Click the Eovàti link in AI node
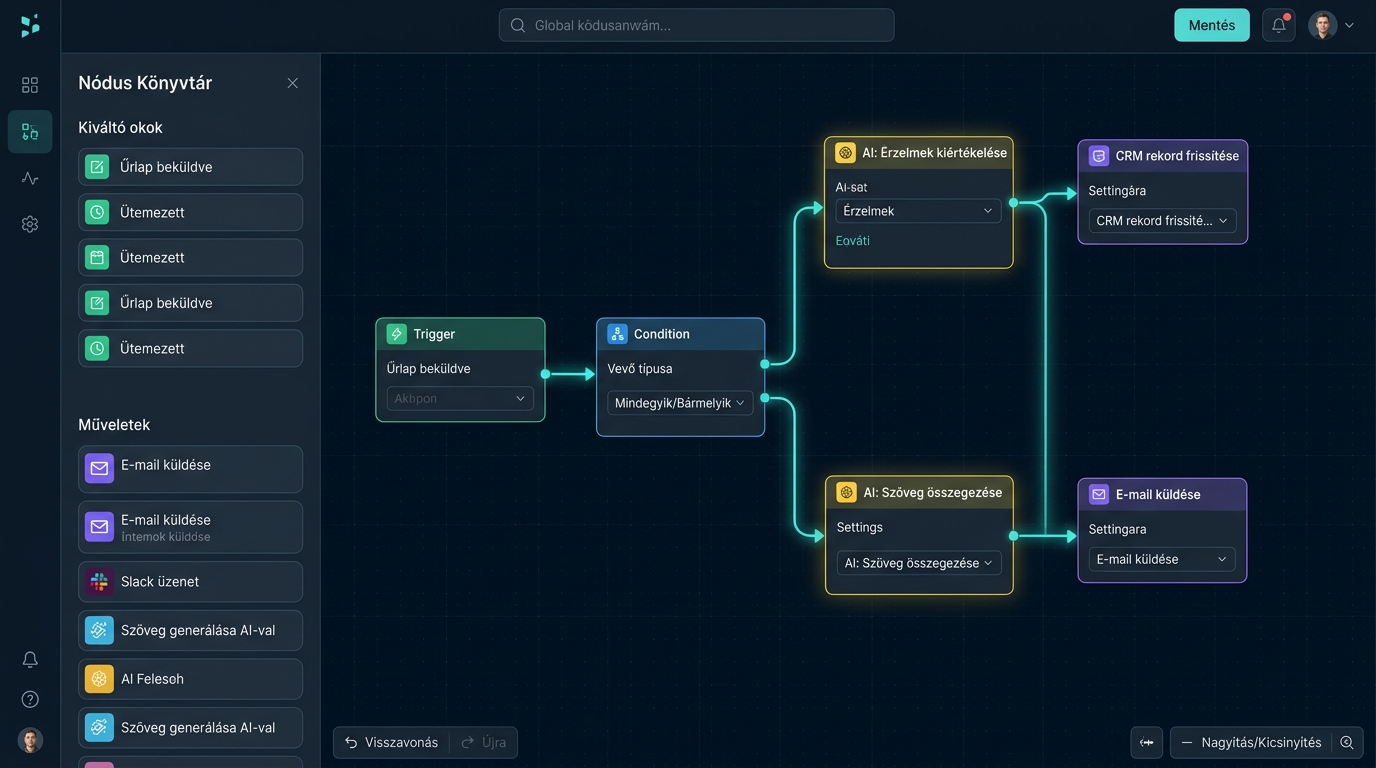The width and height of the screenshot is (1376, 768). 853,241
